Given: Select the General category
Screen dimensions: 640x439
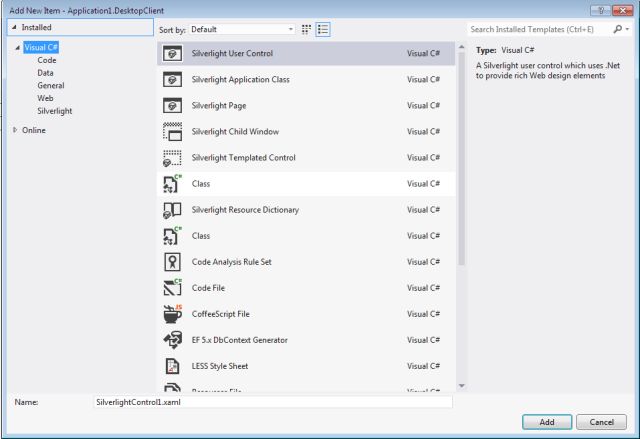Looking at the screenshot, I should (51, 85).
